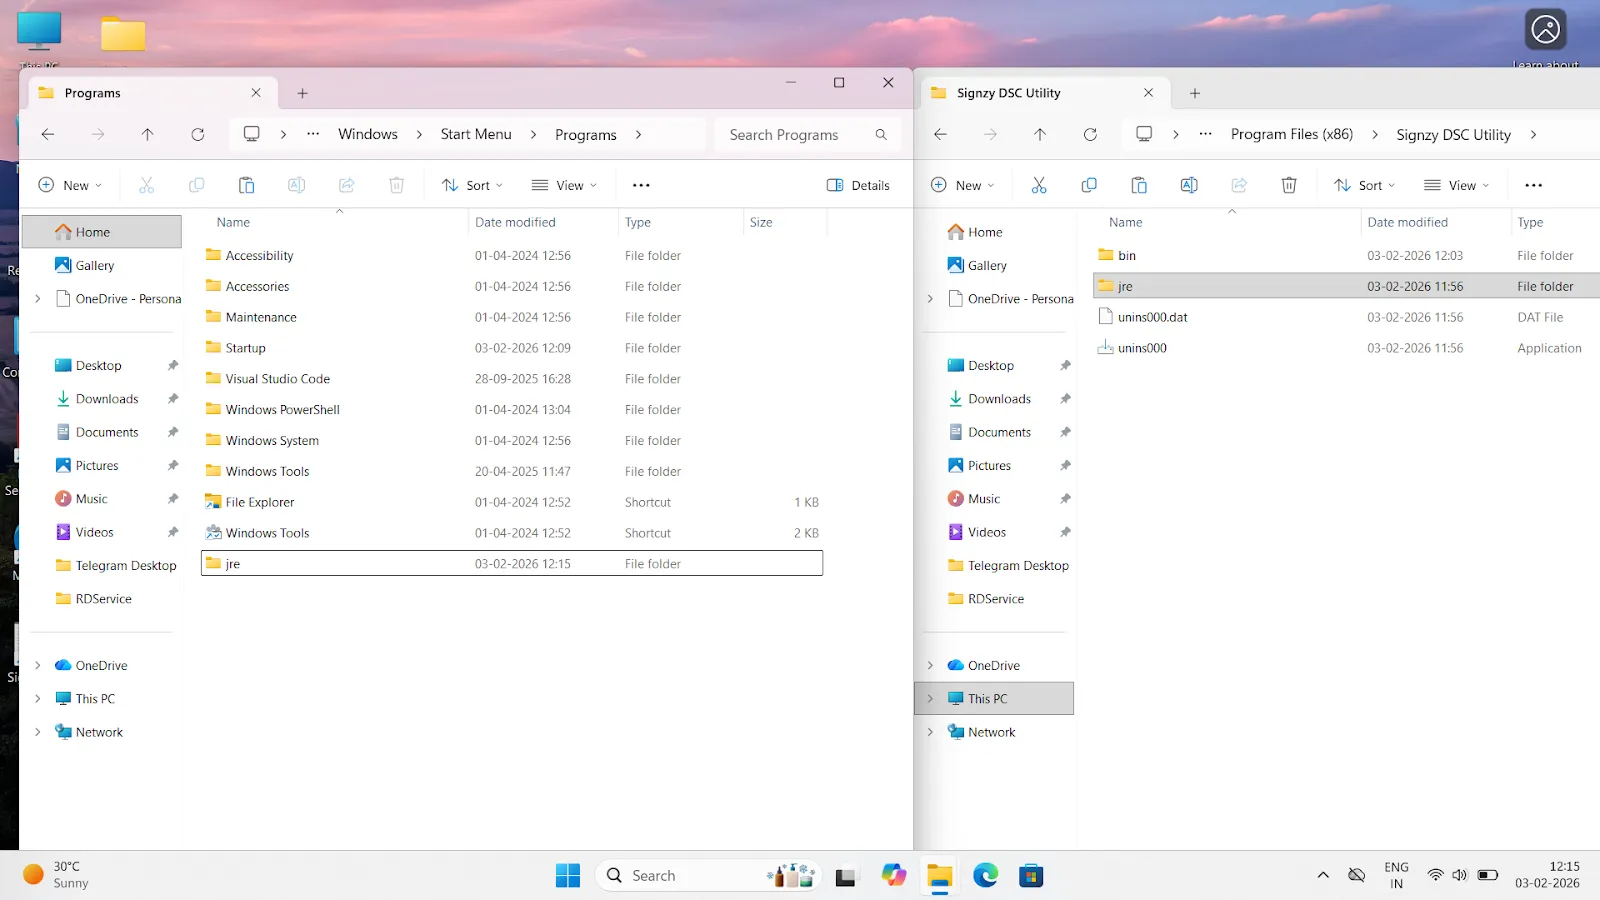1600x900 pixels.
Task: Open Microsoft Edge from taskbar
Action: [x=985, y=876]
